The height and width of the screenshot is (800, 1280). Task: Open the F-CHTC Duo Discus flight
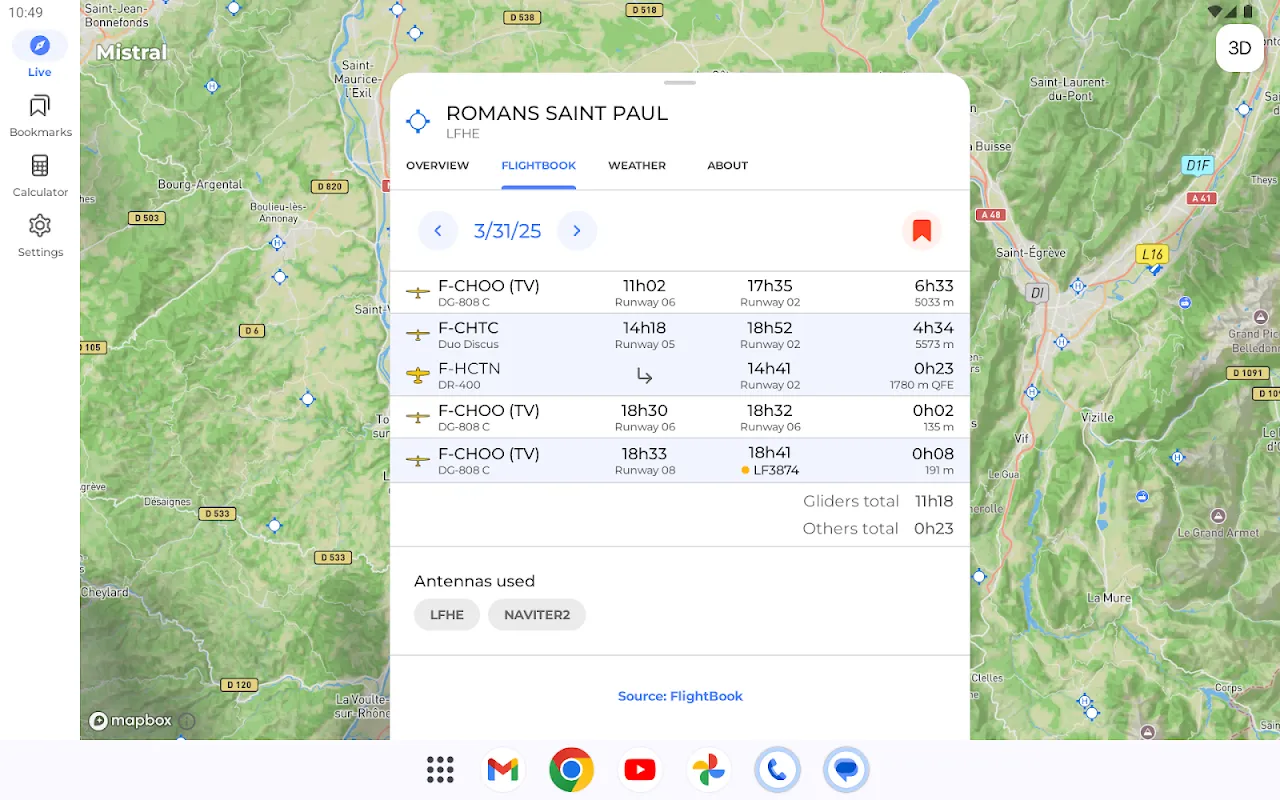tap(680, 334)
